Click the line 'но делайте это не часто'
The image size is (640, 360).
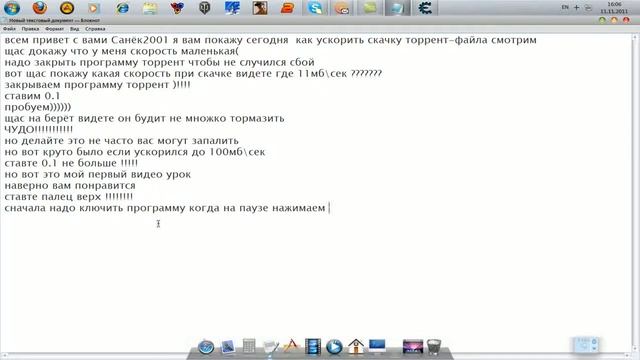(x=121, y=141)
